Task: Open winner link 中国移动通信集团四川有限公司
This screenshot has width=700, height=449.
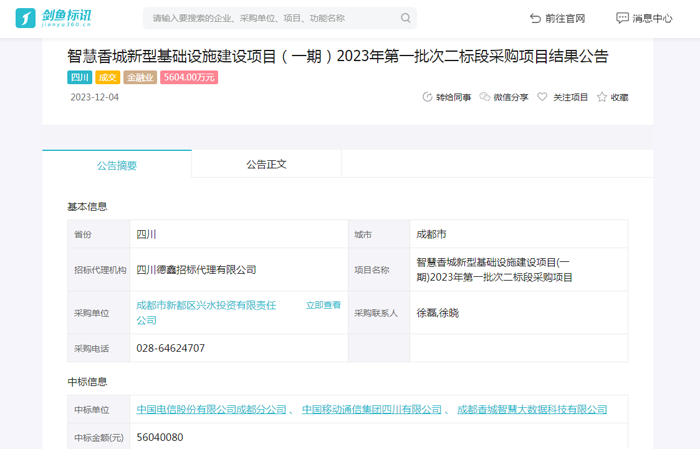Action: point(371,409)
